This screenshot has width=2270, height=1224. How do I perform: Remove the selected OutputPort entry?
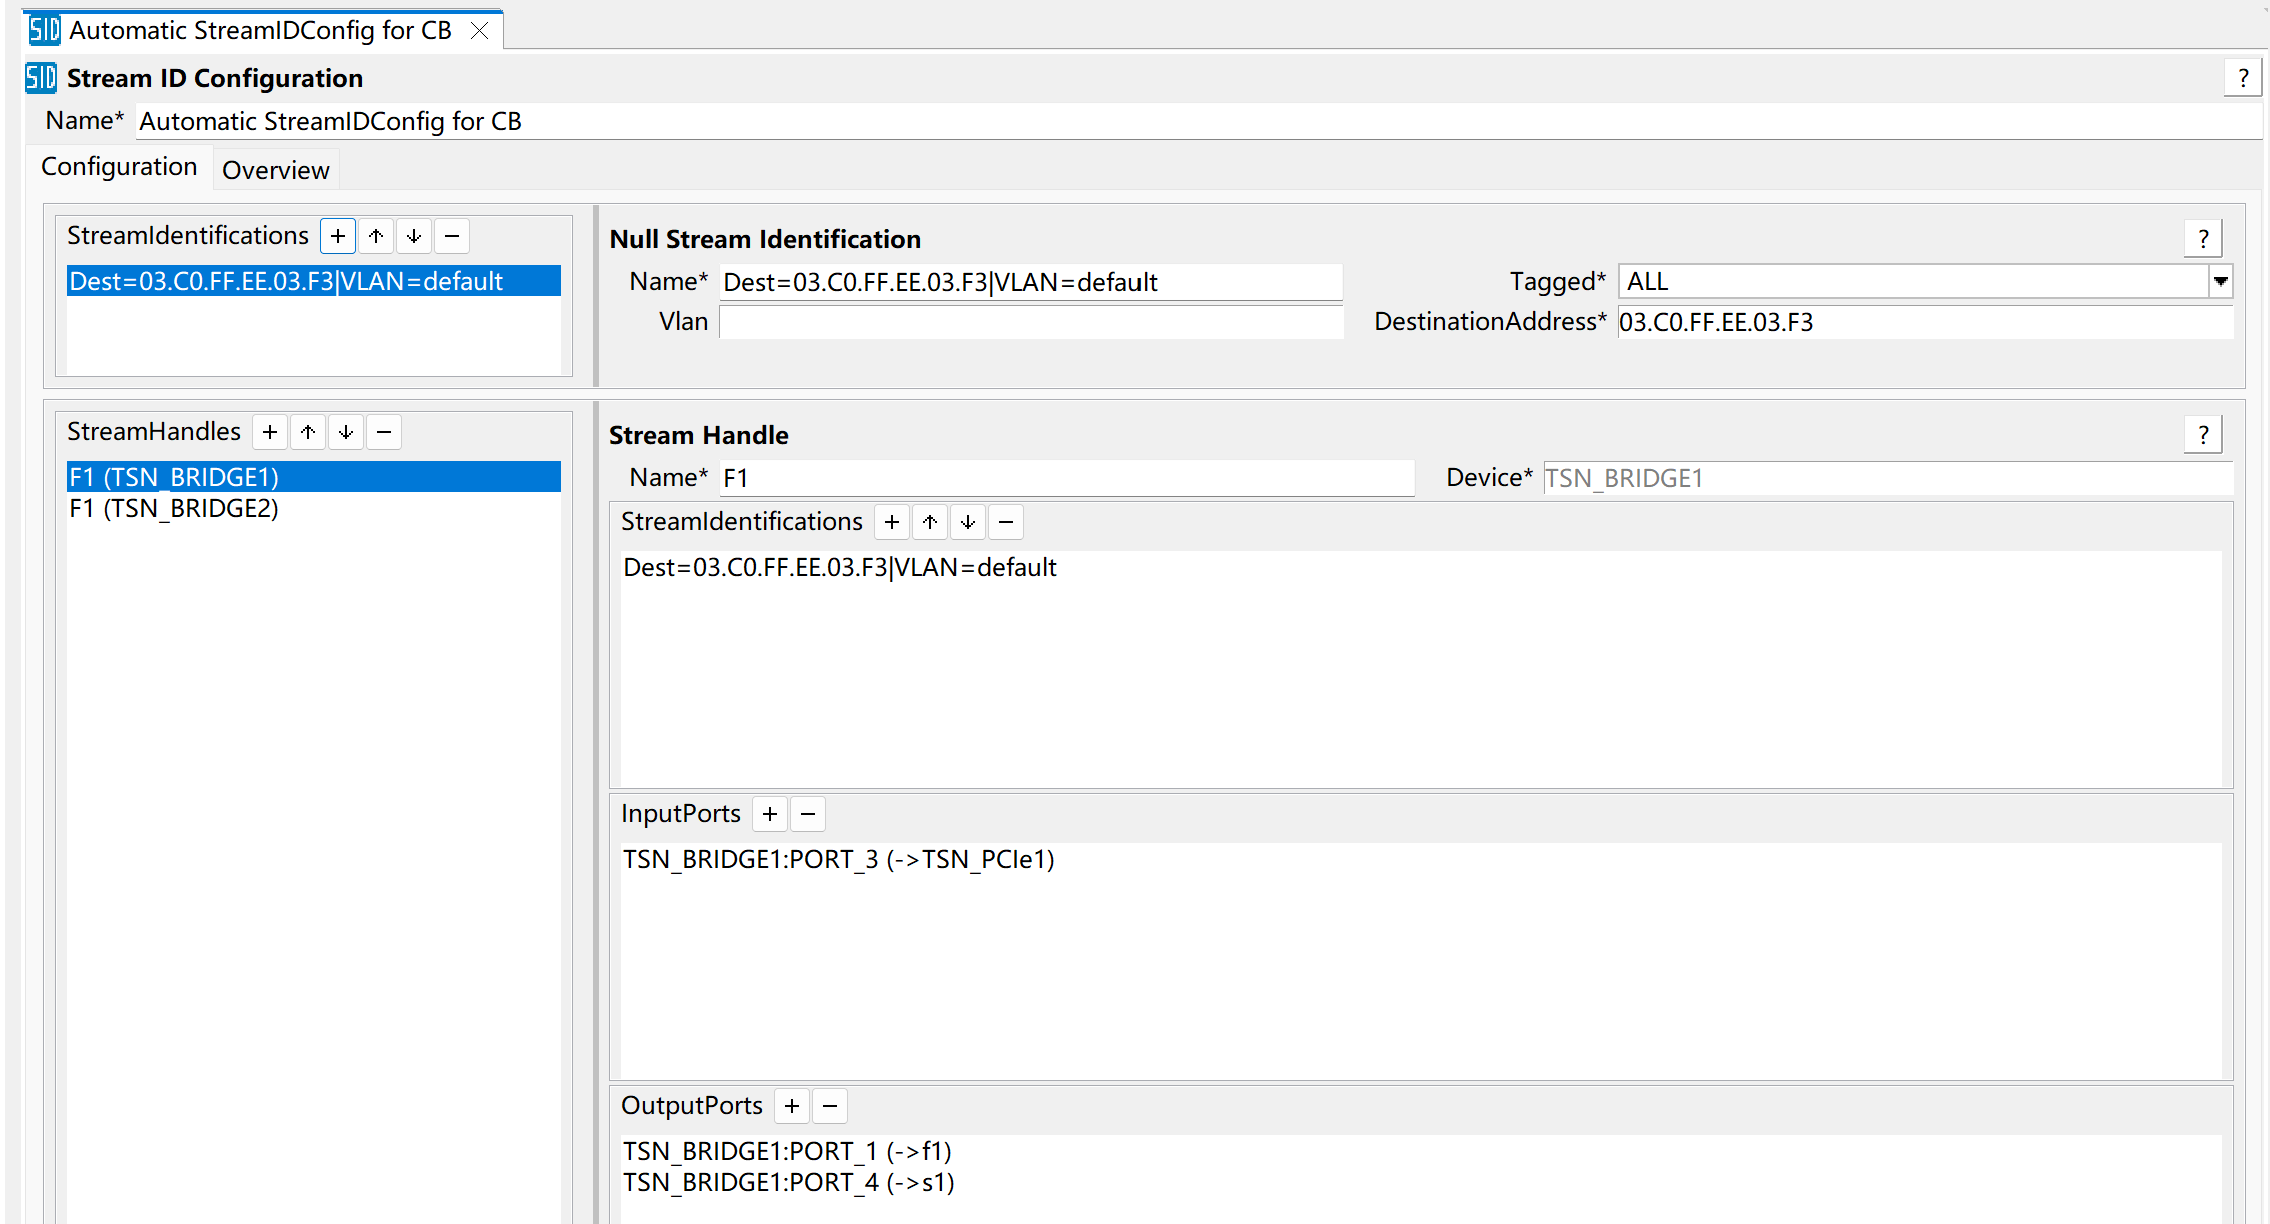(830, 1106)
